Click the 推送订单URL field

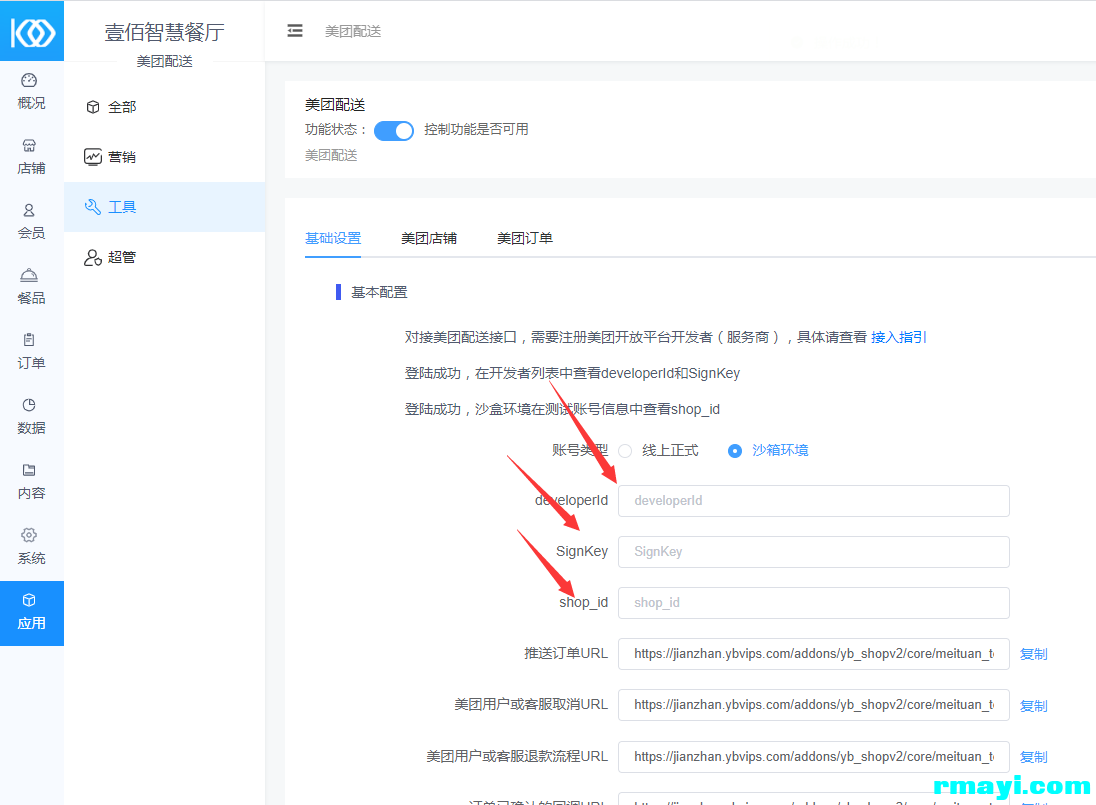[814, 654]
